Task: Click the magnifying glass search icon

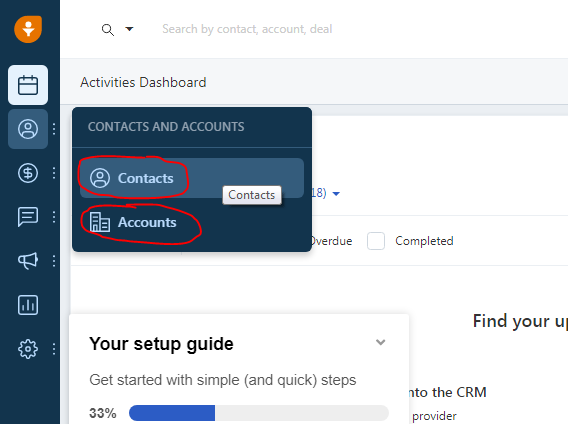Action: tap(108, 30)
